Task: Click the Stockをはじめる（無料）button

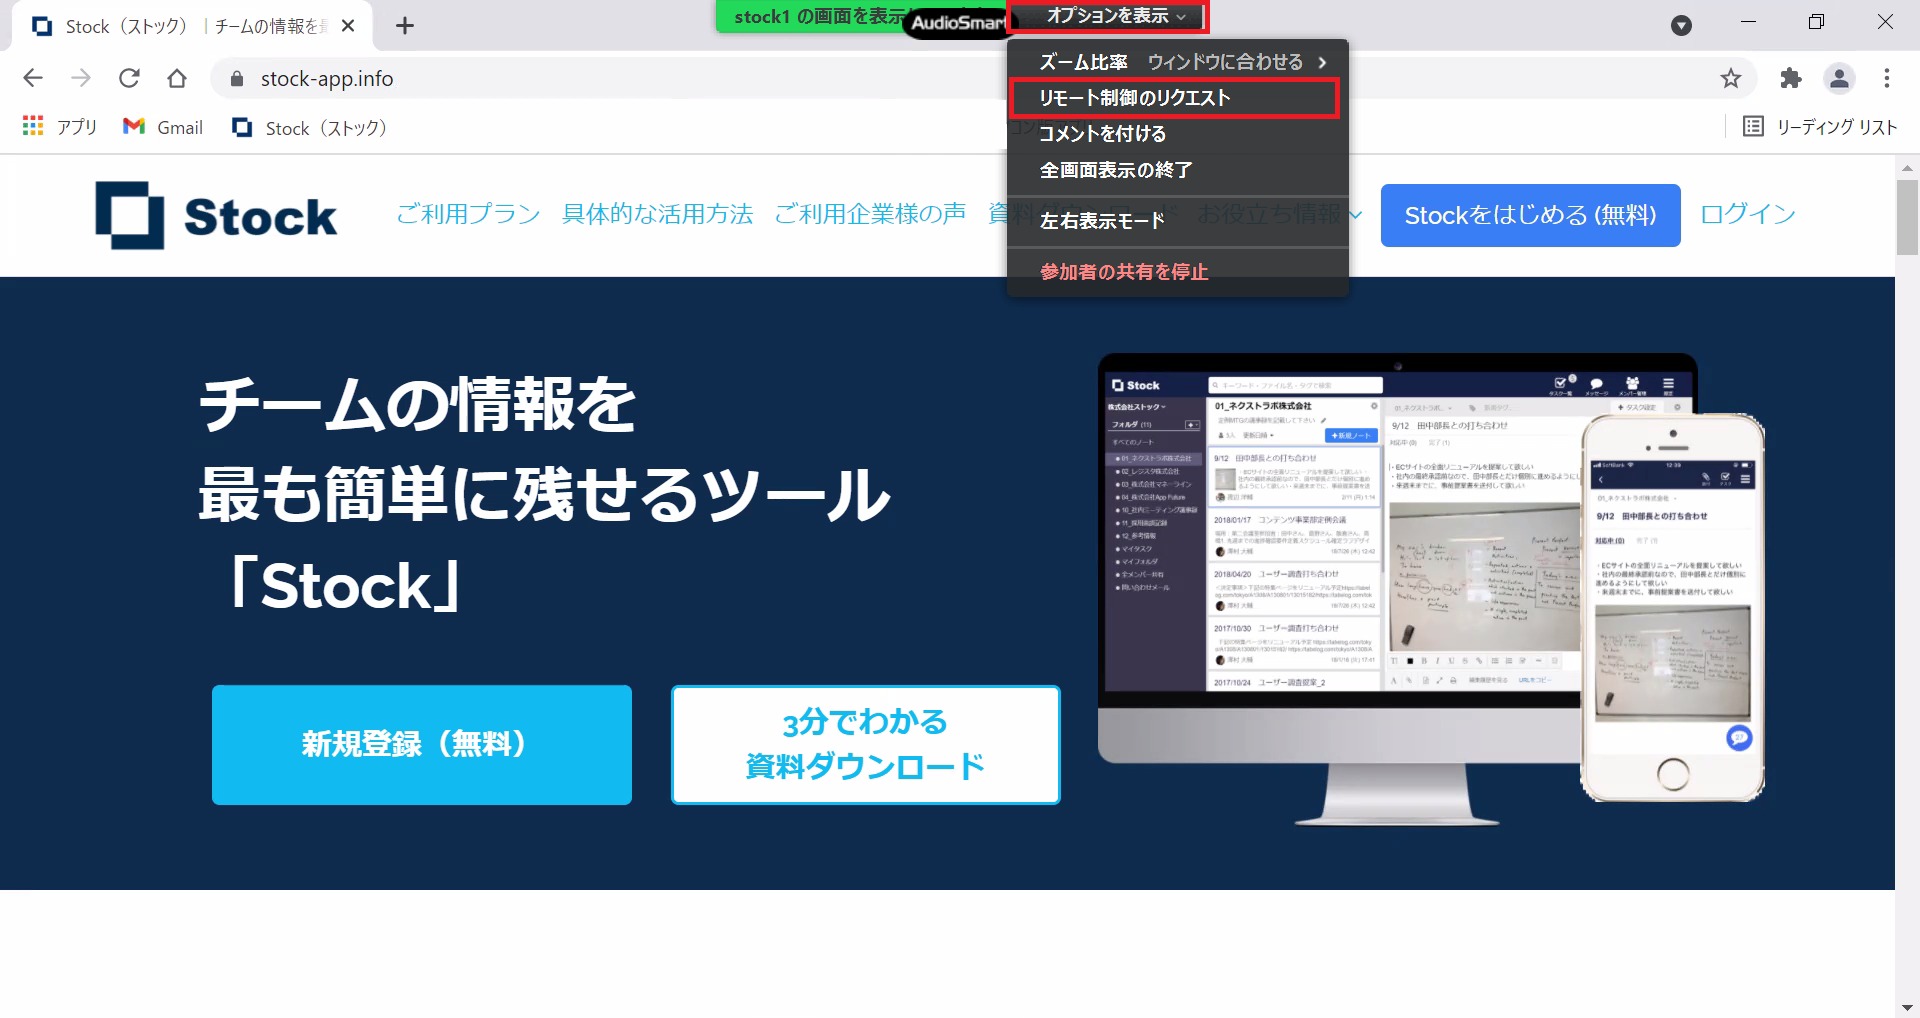Action: (1529, 215)
